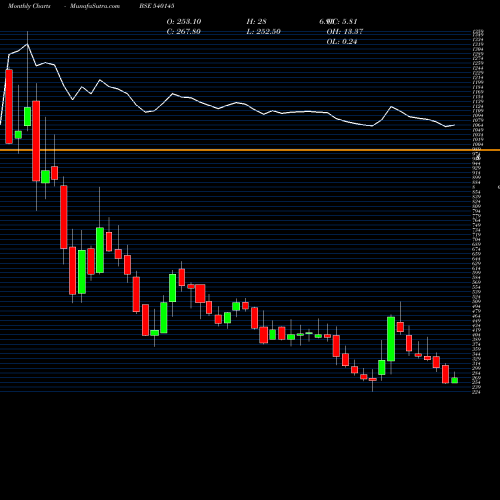500x500 pixels.
Task: Select the close value "C: 267.80"
Action: click(183, 32)
